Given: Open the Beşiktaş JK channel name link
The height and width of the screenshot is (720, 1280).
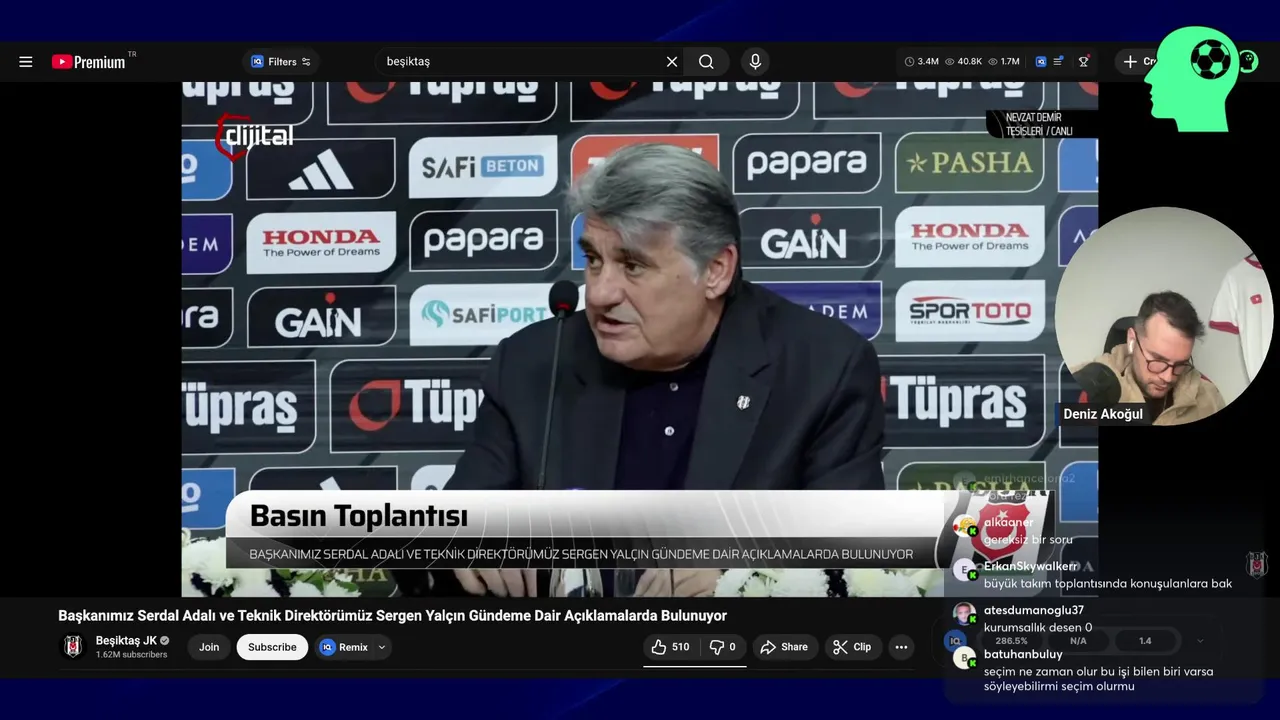Looking at the screenshot, I should tap(126, 641).
